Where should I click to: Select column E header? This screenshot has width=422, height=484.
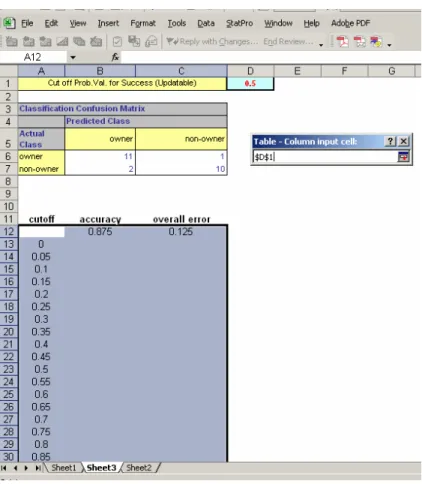pyautogui.click(x=297, y=71)
